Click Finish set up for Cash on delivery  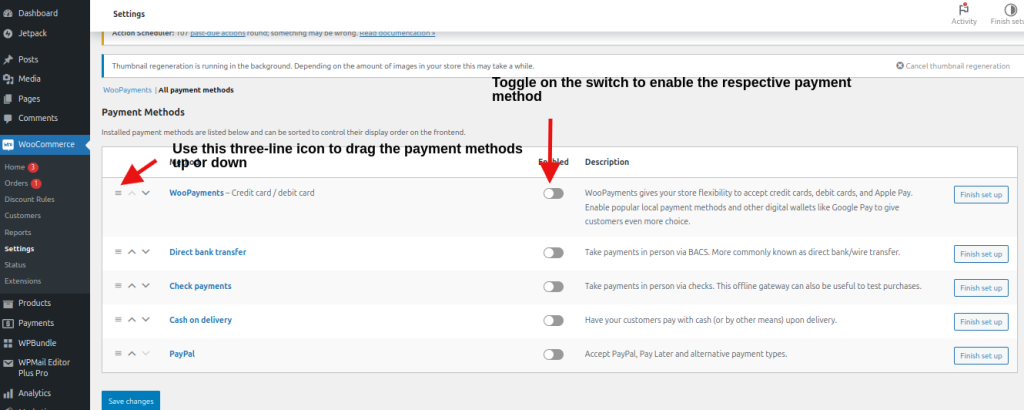tap(981, 322)
